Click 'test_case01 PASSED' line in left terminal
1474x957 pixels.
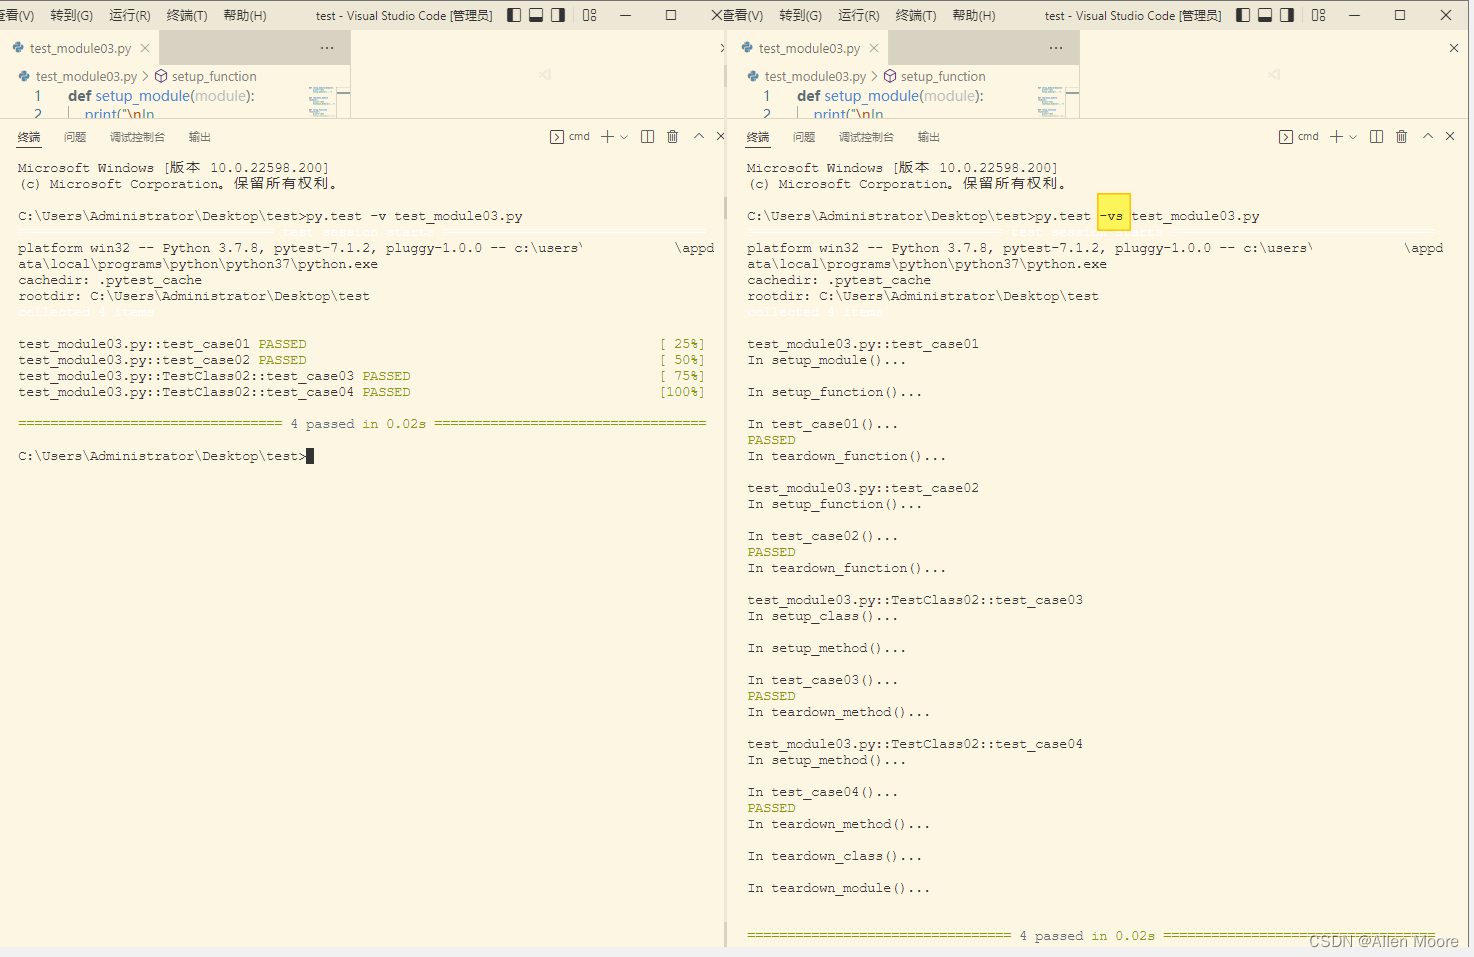(162, 344)
